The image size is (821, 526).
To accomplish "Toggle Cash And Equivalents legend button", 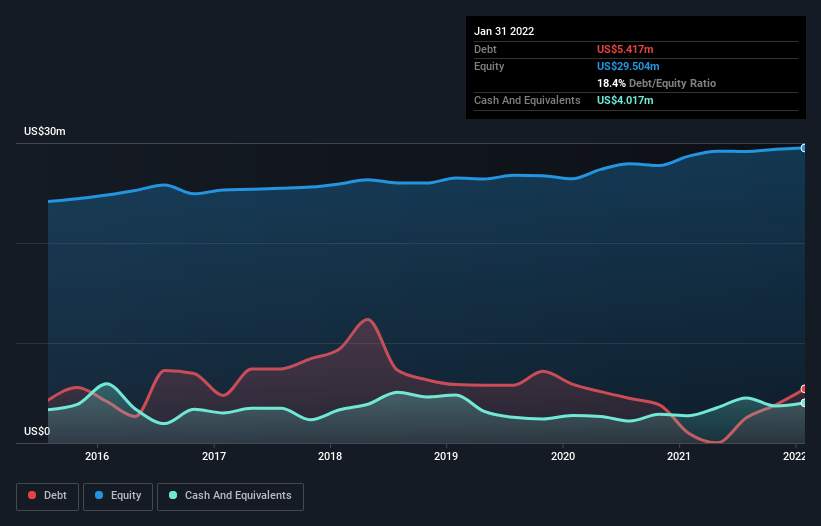I will coord(230,496).
